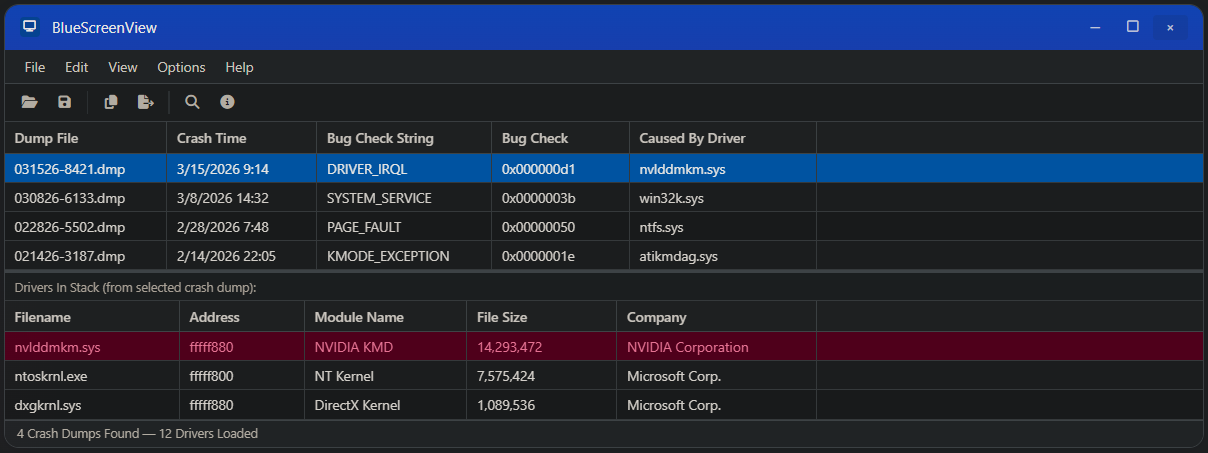Click the Copy toolbar icon
The width and height of the screenshot is (1208, 453).
point(111,102)
